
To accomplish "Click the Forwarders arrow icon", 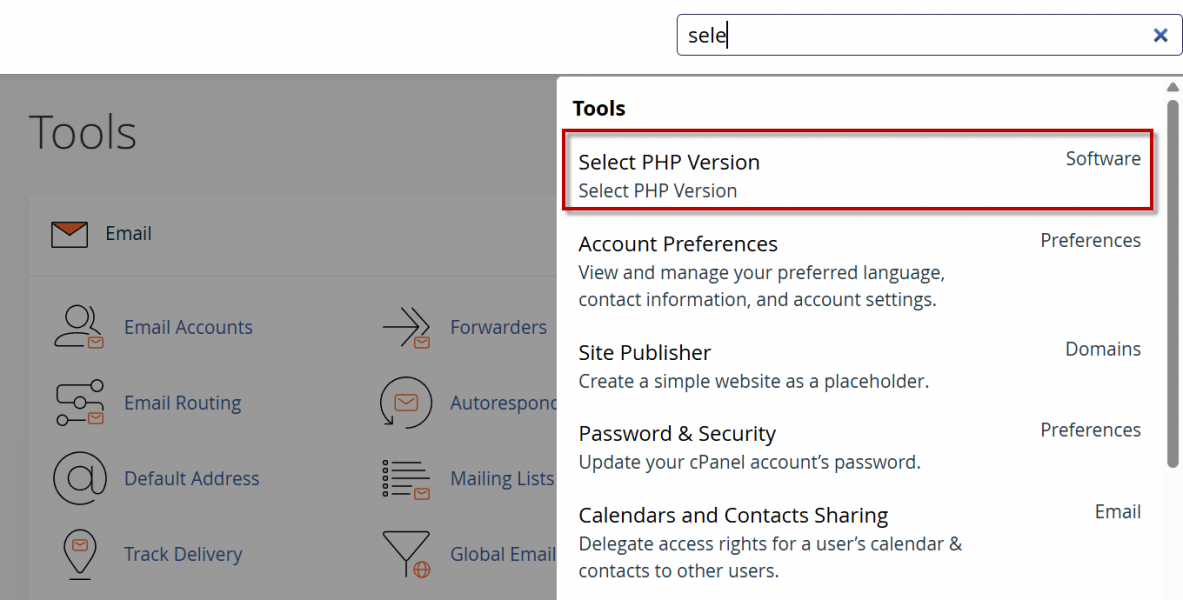I will 406,327.
